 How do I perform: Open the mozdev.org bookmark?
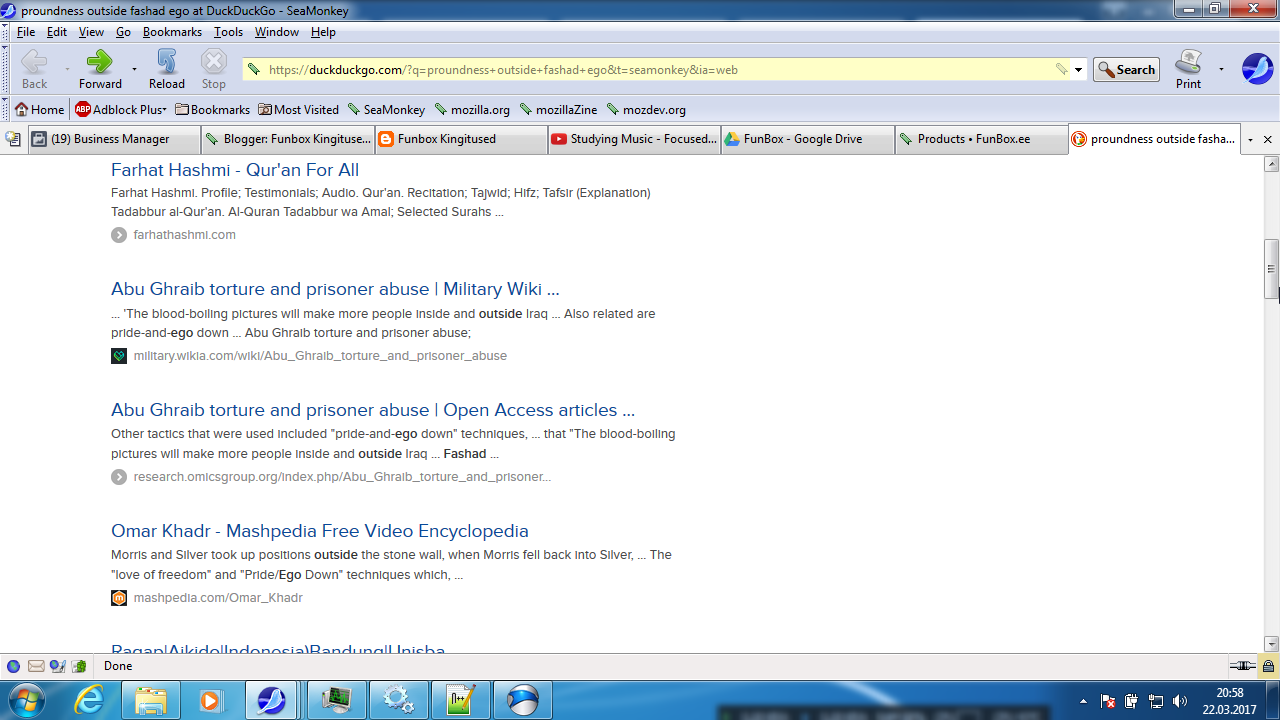point(646,110)
